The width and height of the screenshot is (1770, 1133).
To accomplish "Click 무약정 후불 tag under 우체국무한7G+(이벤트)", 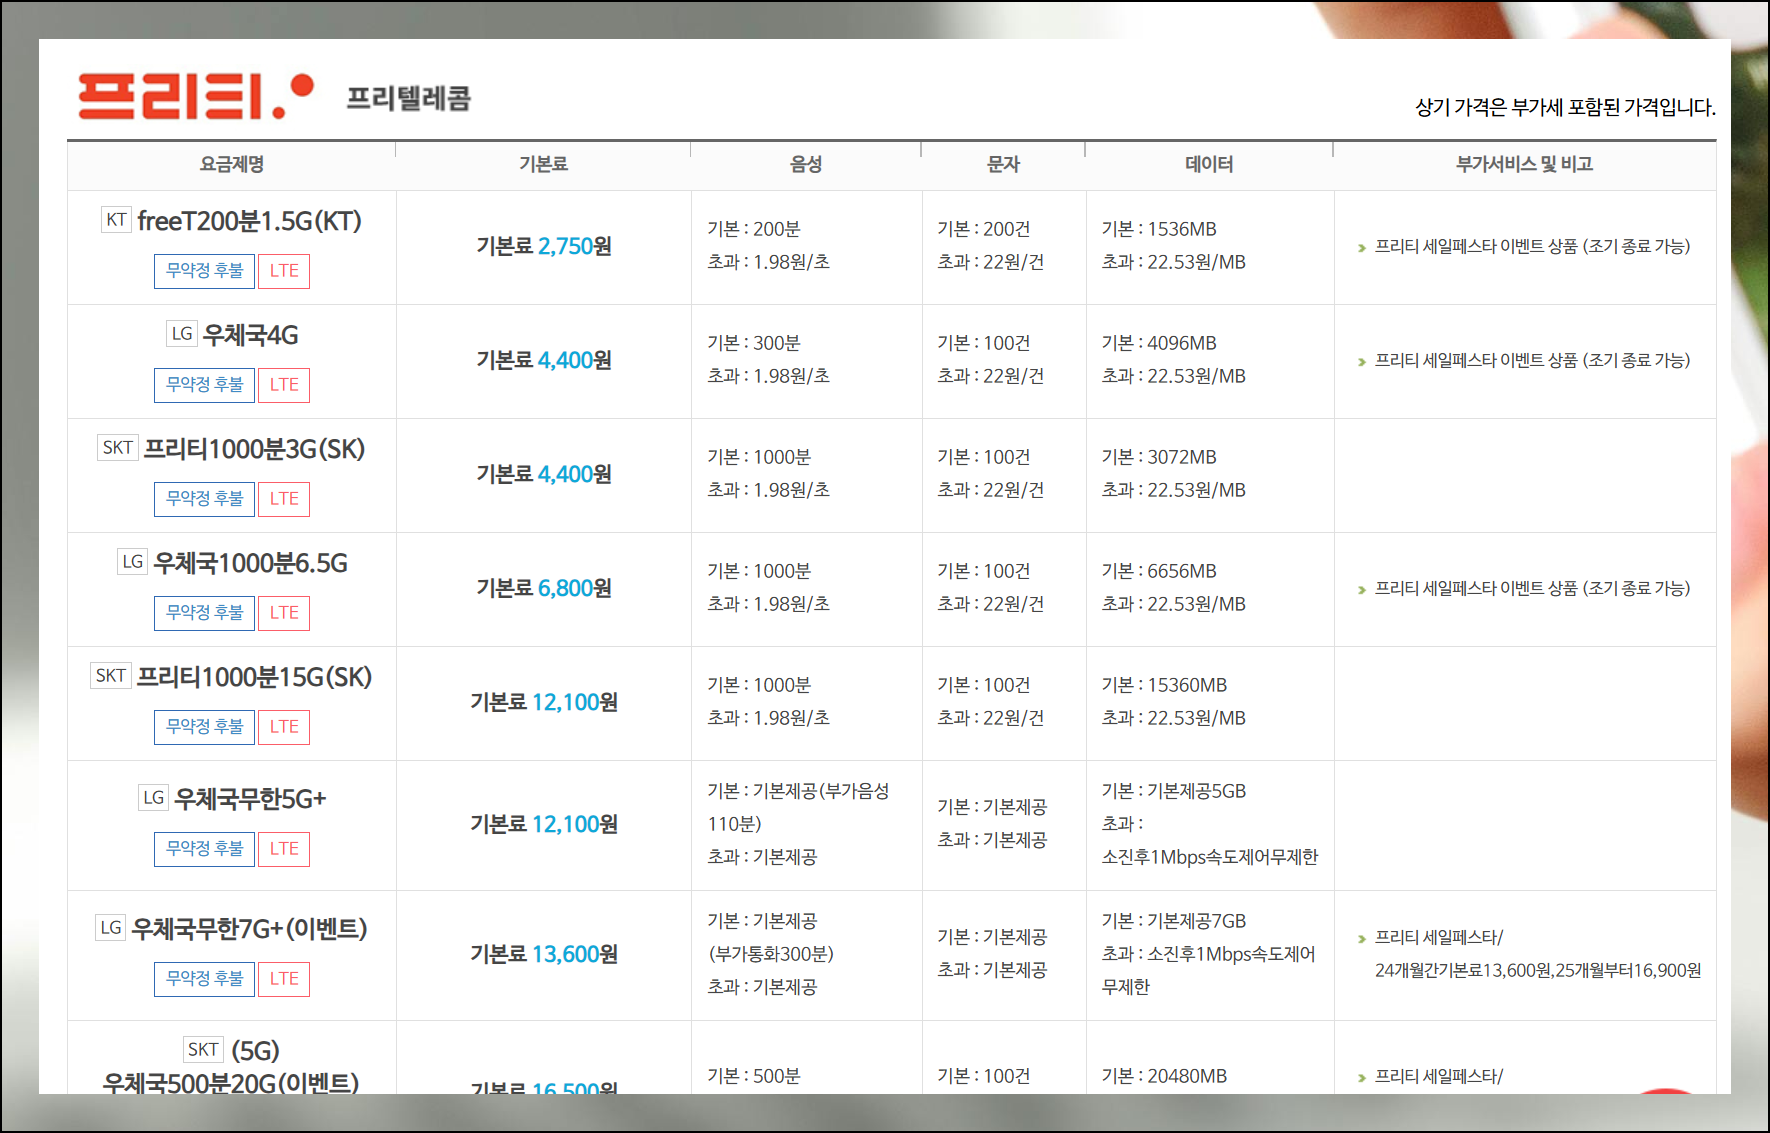I will (x=205, y=979).
